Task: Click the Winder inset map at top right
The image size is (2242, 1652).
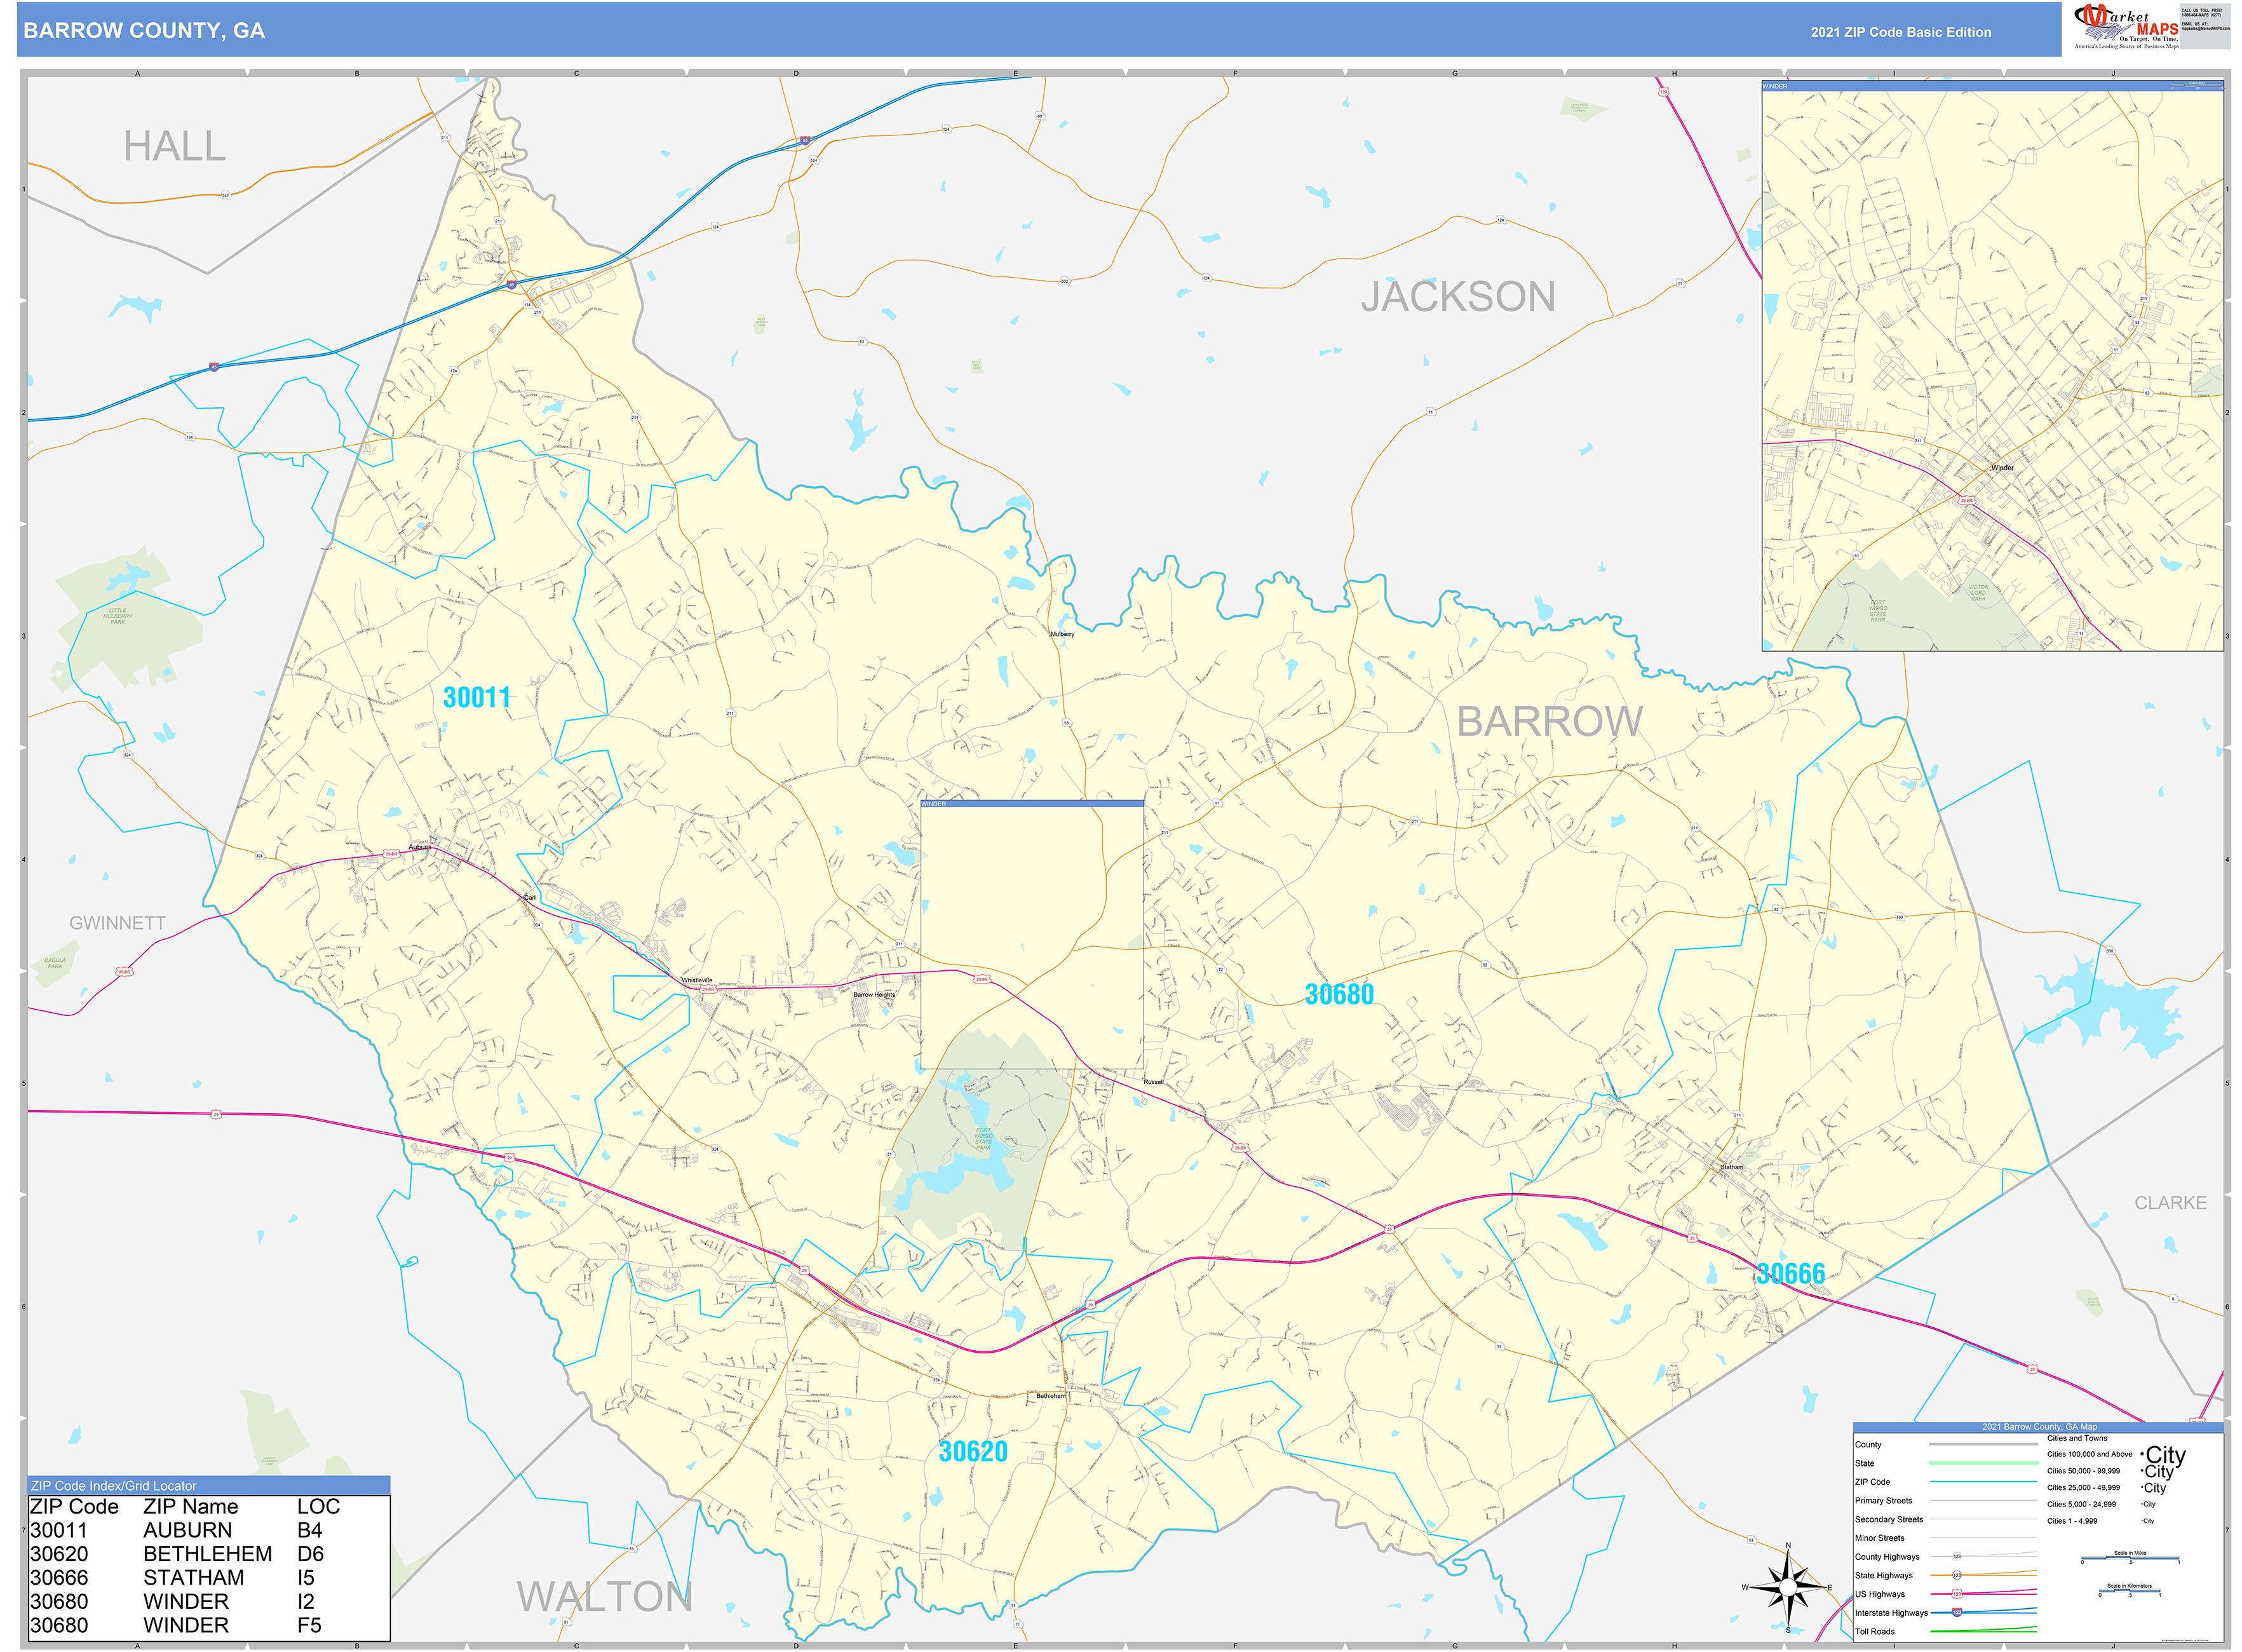Action: point(1992,366)
